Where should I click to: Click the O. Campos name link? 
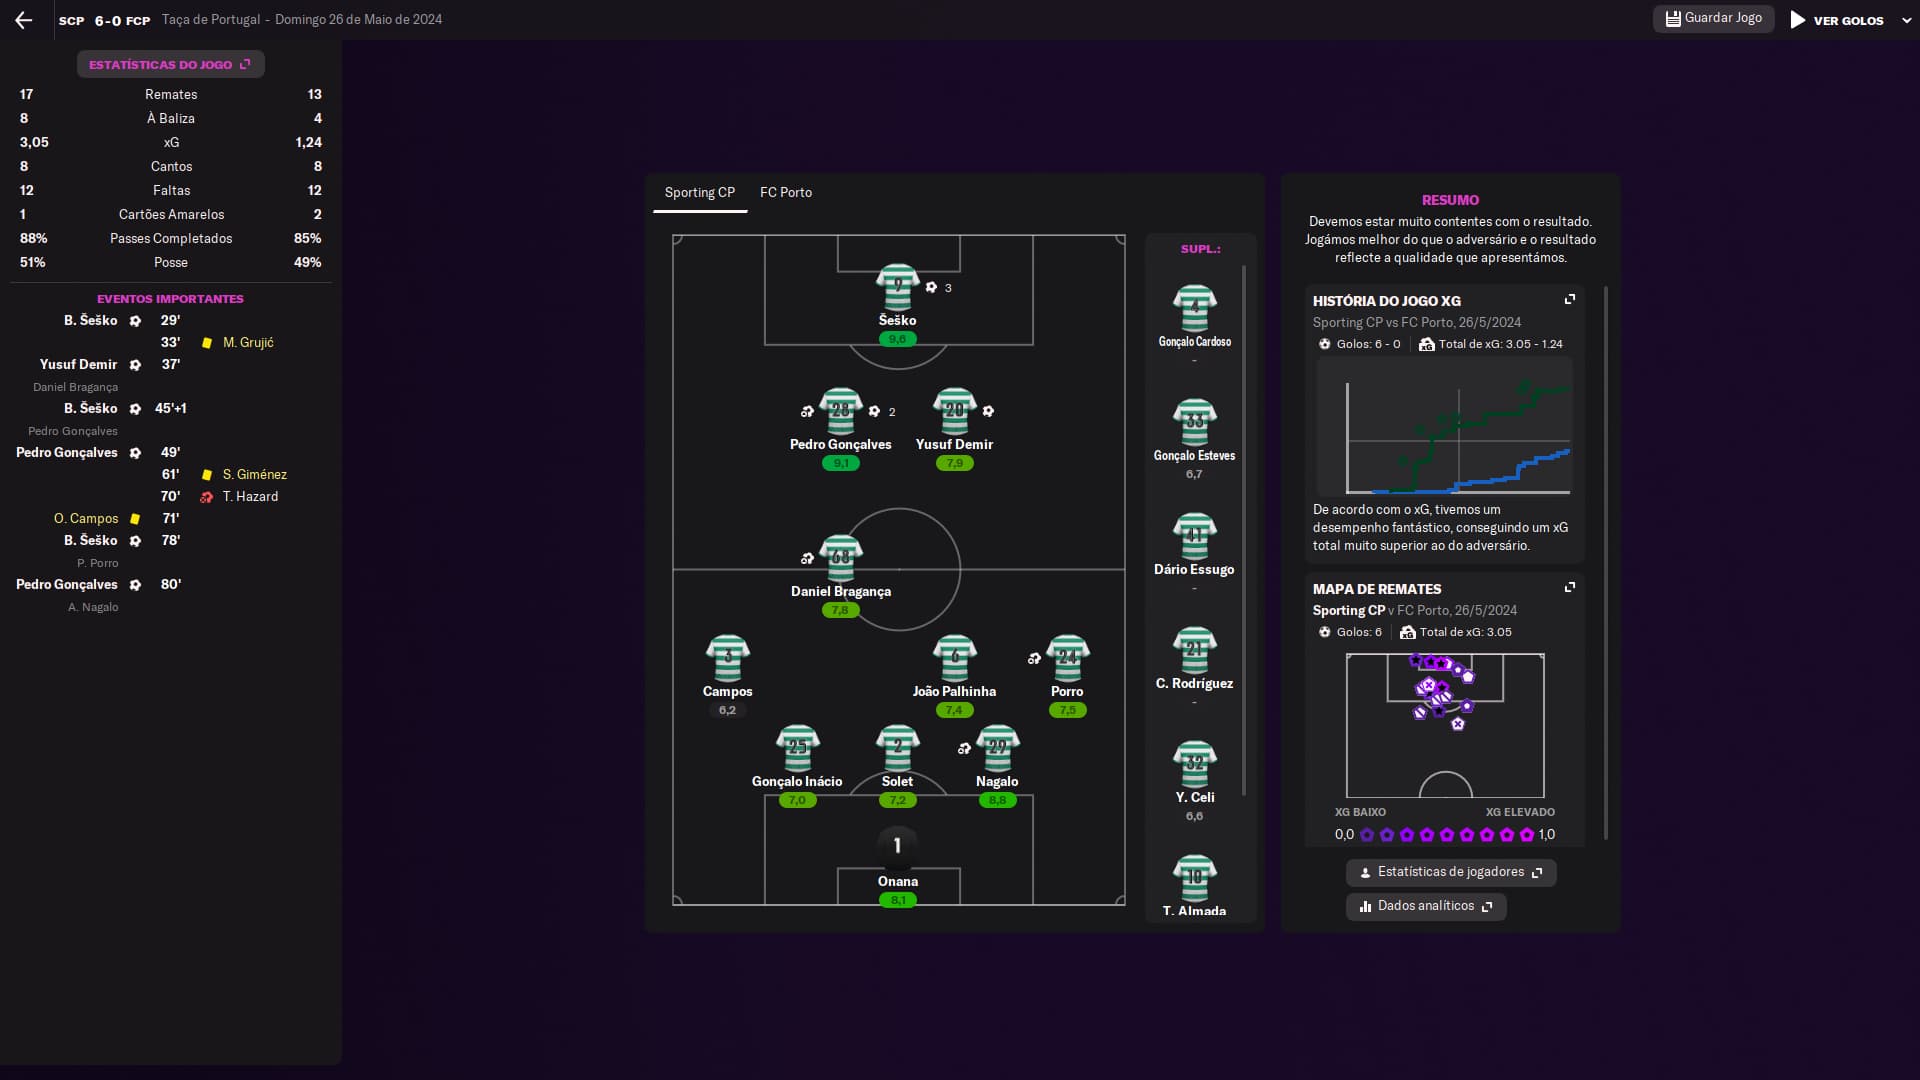(x=86, y=518)
